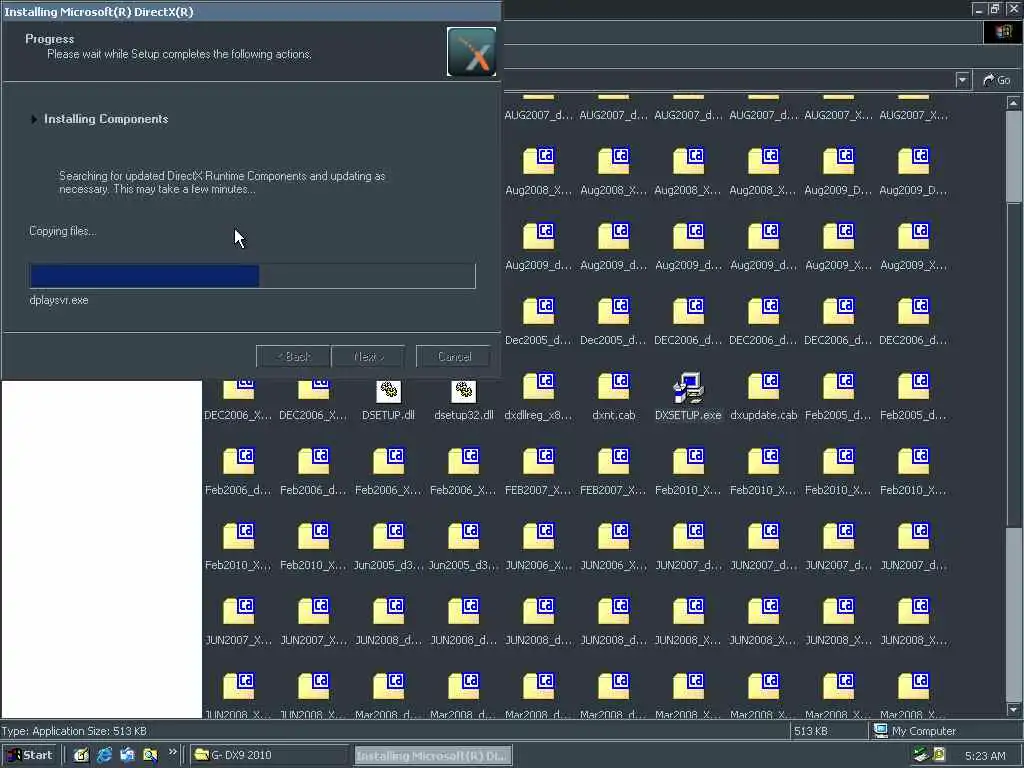Image resolution: width=1024 pixels, height=768 pixels.
Task: Click the "Type: Application Size: 513 KB" status text
Action: point(74,731)
